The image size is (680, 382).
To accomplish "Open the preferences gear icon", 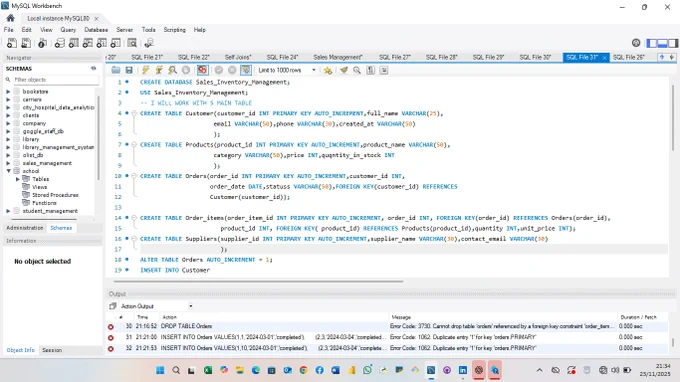I will (636, 42).
